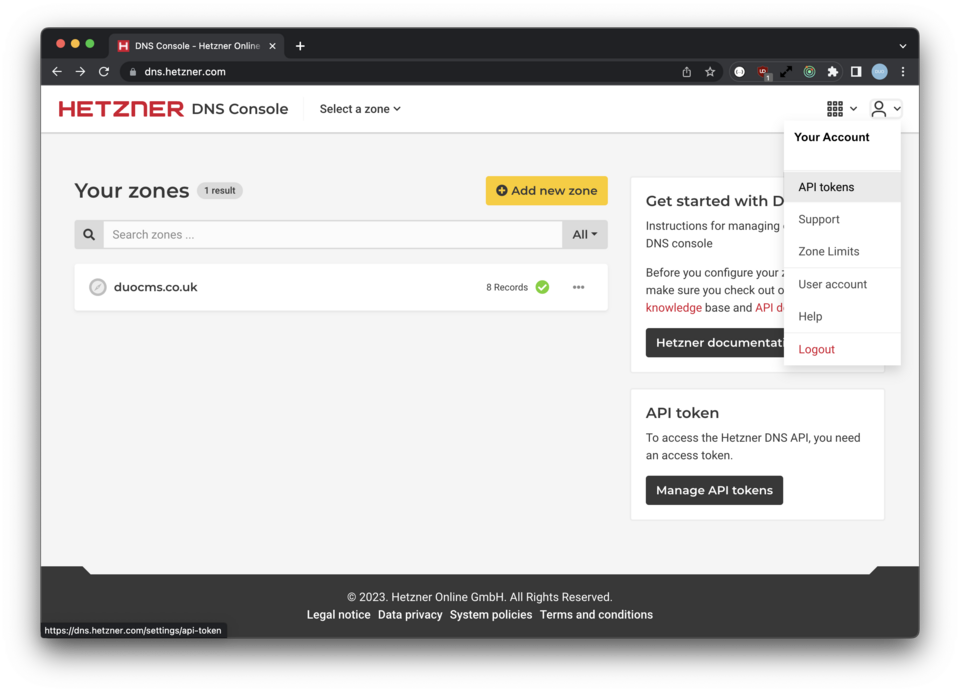Close the DNS Console tab
The height and width of the screenshot is (692, 960).
point(272,46)
